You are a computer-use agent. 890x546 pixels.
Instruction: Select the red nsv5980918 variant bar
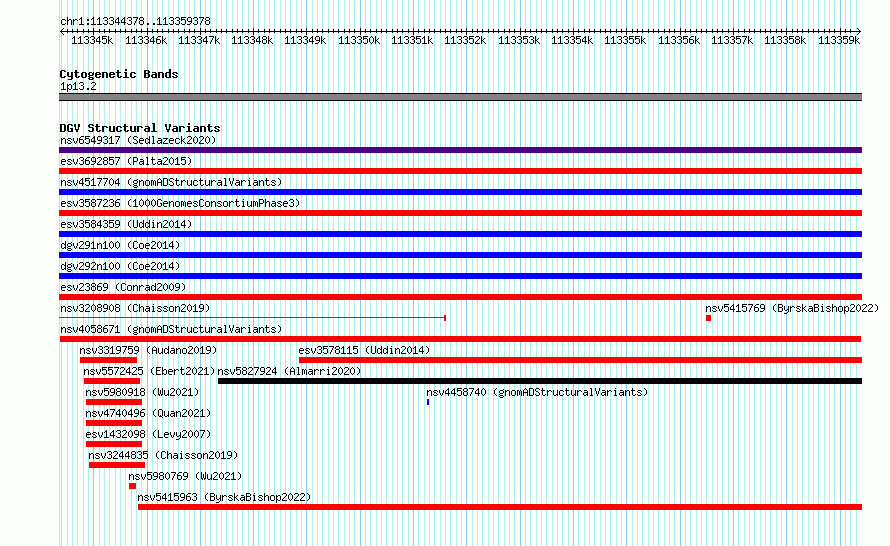point(114,402)
